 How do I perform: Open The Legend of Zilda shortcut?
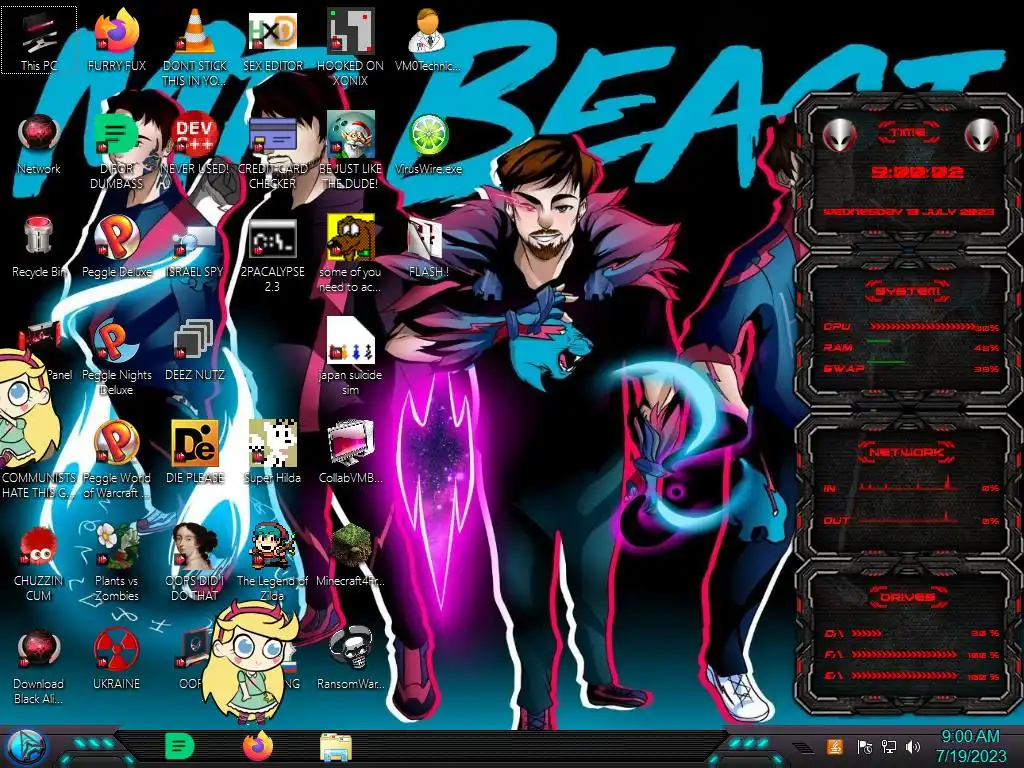273,563
